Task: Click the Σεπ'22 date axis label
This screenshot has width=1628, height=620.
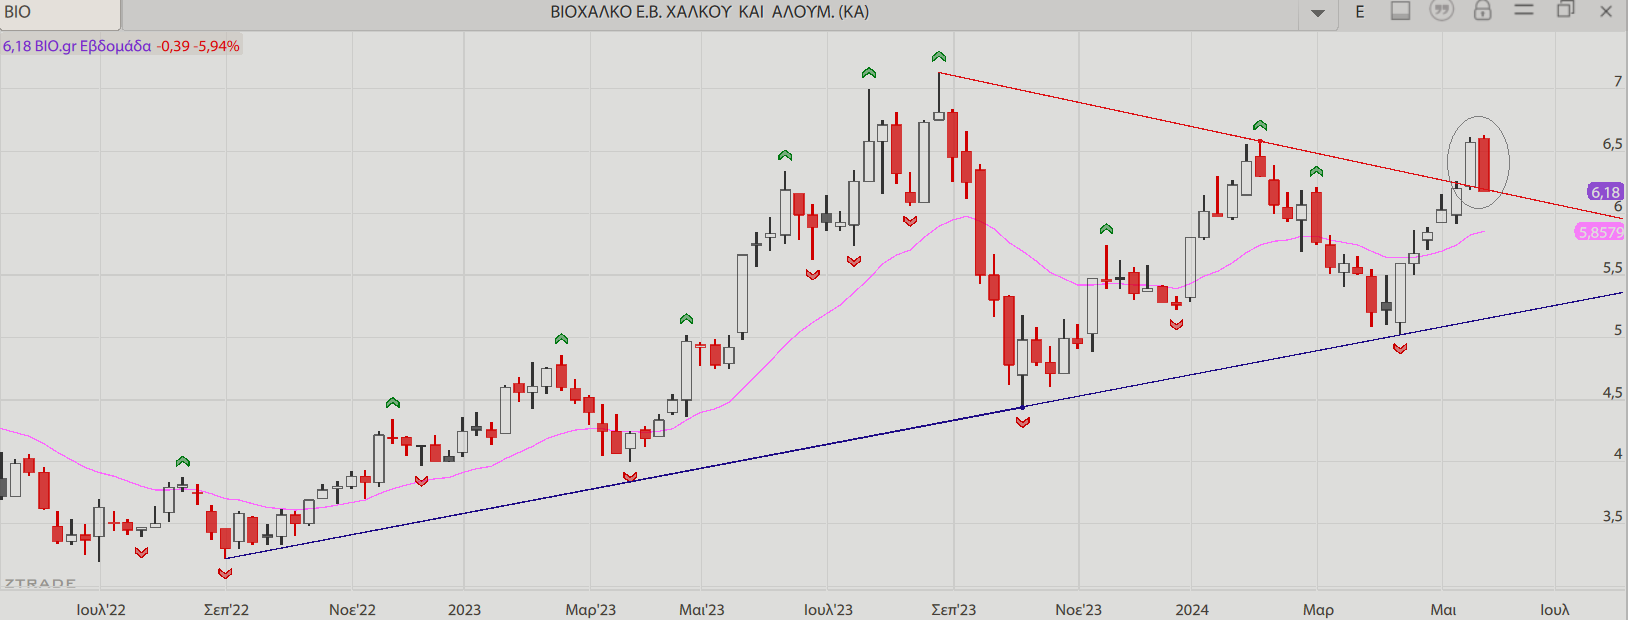Action: click(227, 610)
